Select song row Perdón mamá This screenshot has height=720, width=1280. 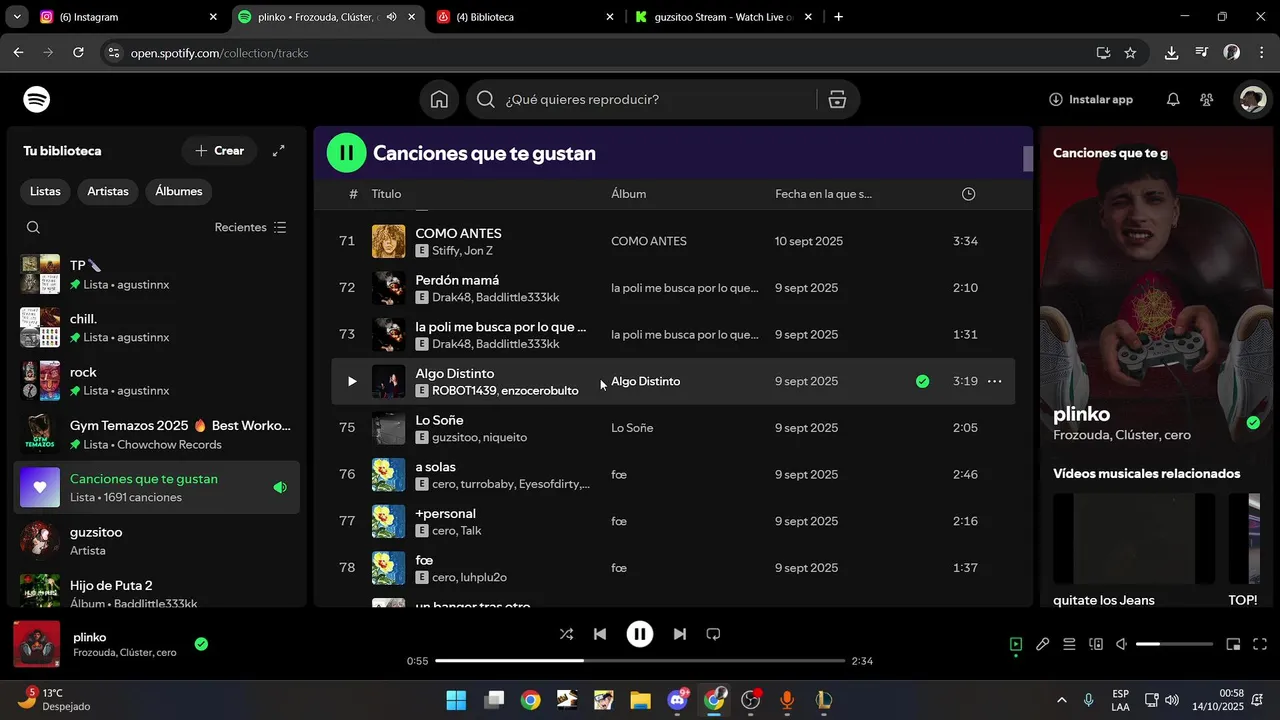pyautogui.click(x=673, y=288)
